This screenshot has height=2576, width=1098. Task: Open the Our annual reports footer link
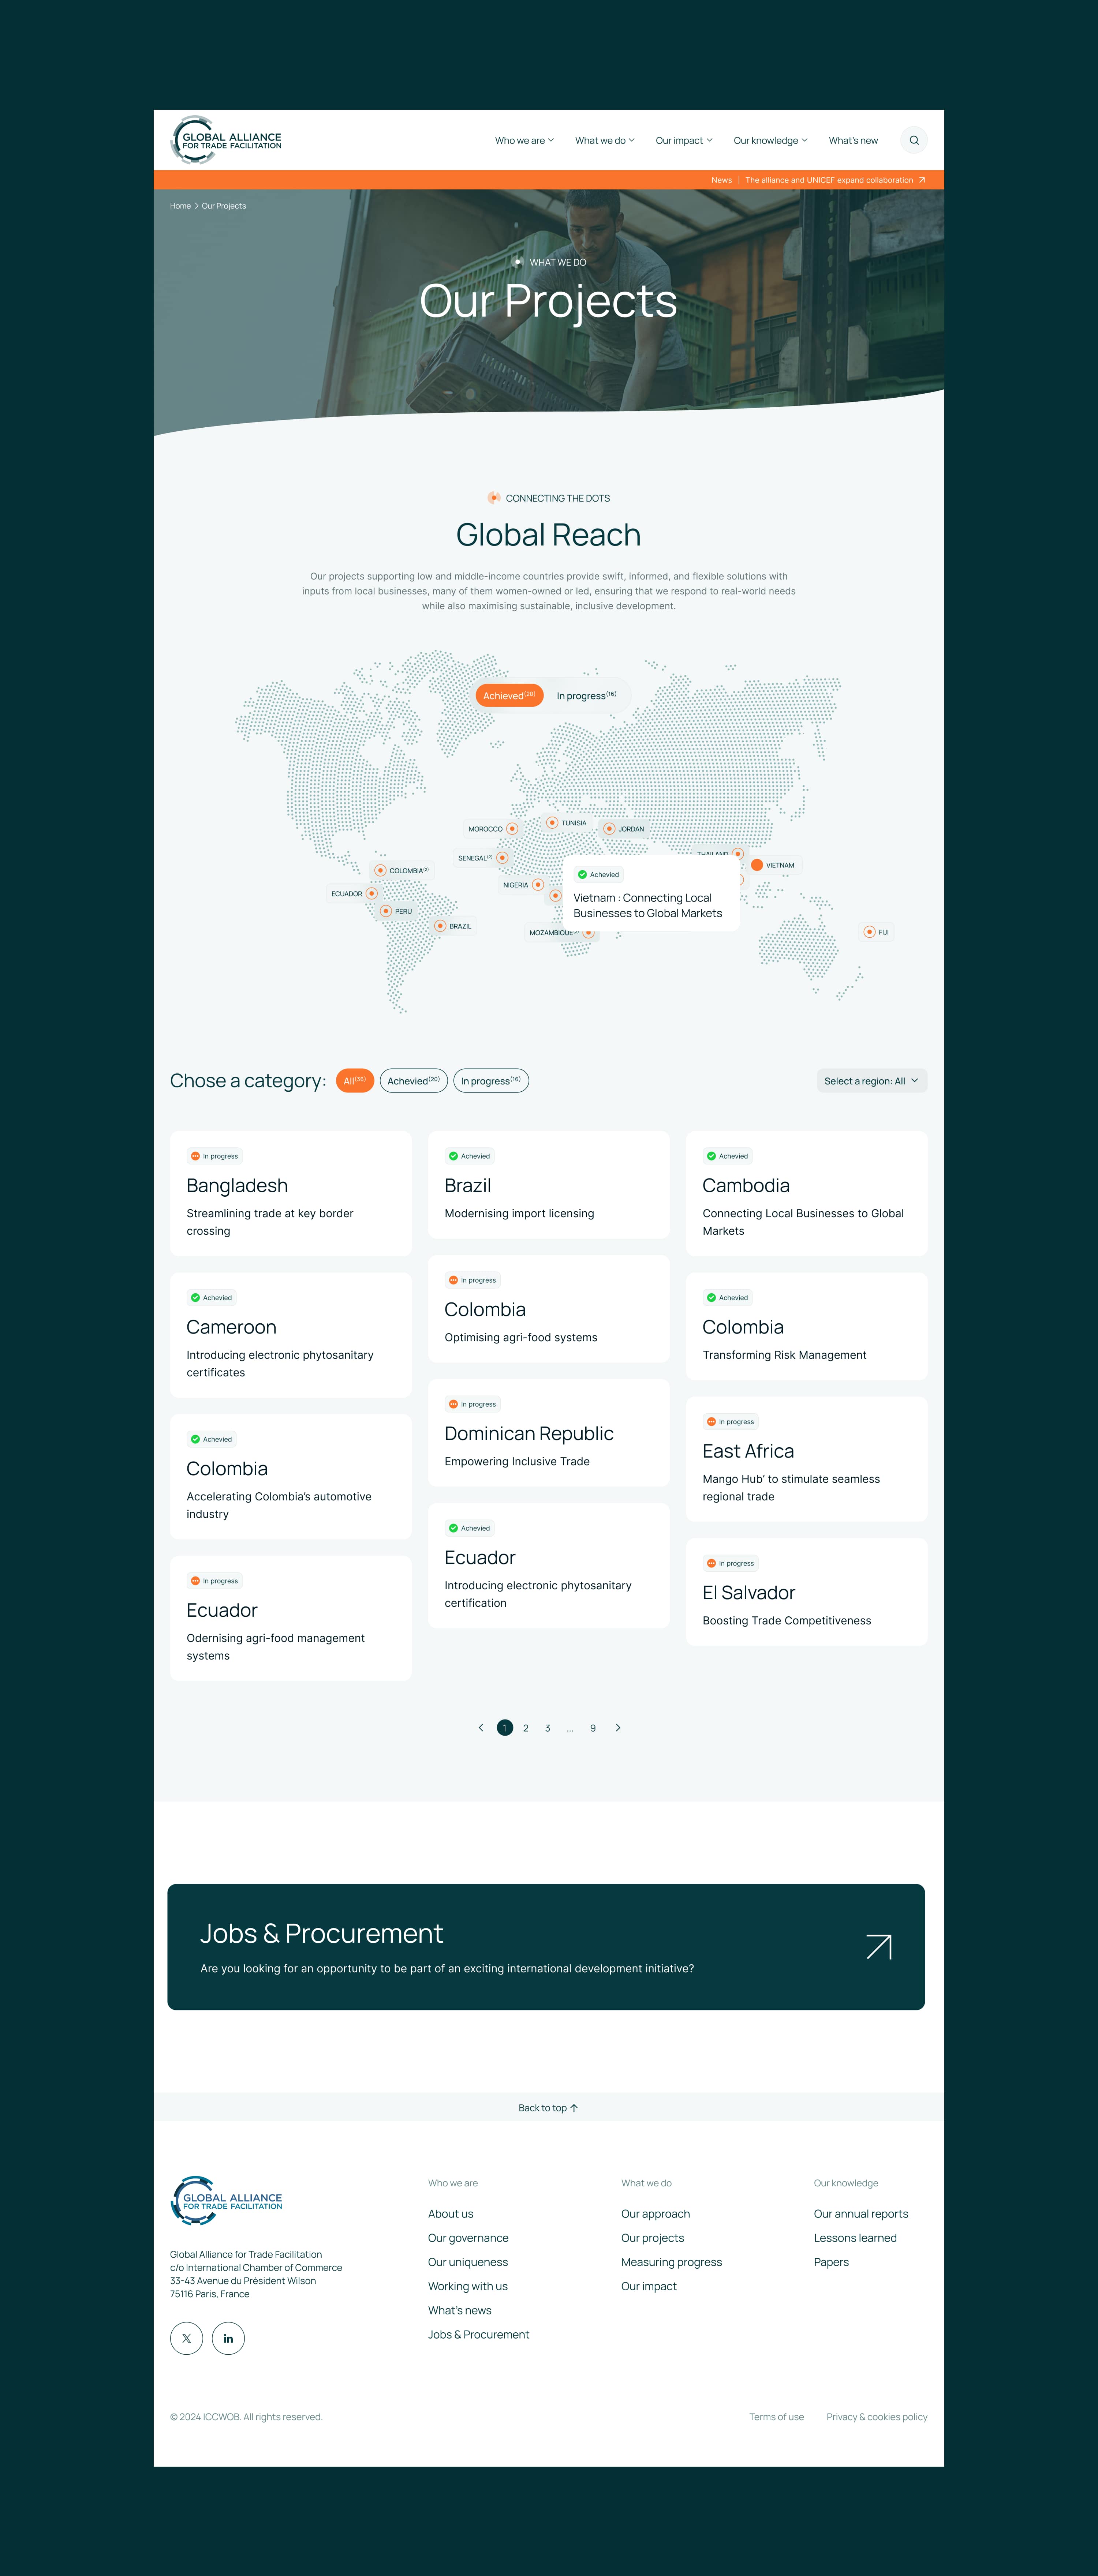coord(861,2214)
